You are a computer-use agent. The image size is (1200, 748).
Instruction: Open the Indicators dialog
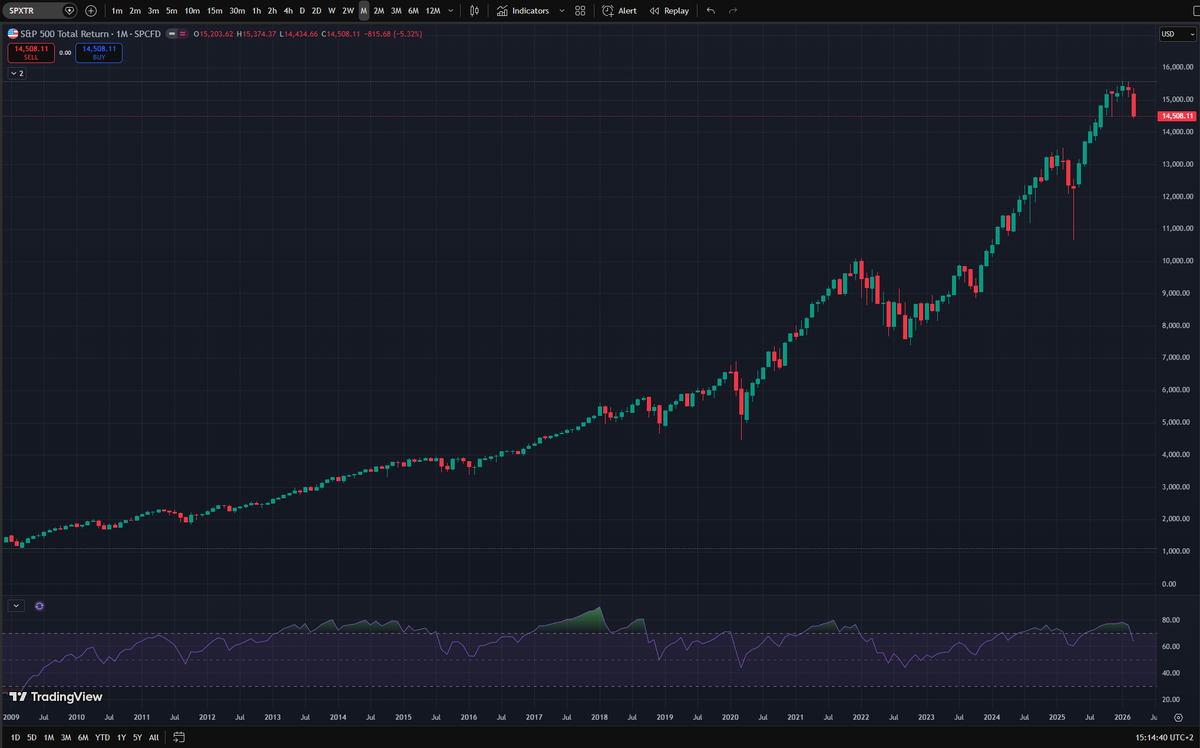pyautogui.click(x=523, y=10)
